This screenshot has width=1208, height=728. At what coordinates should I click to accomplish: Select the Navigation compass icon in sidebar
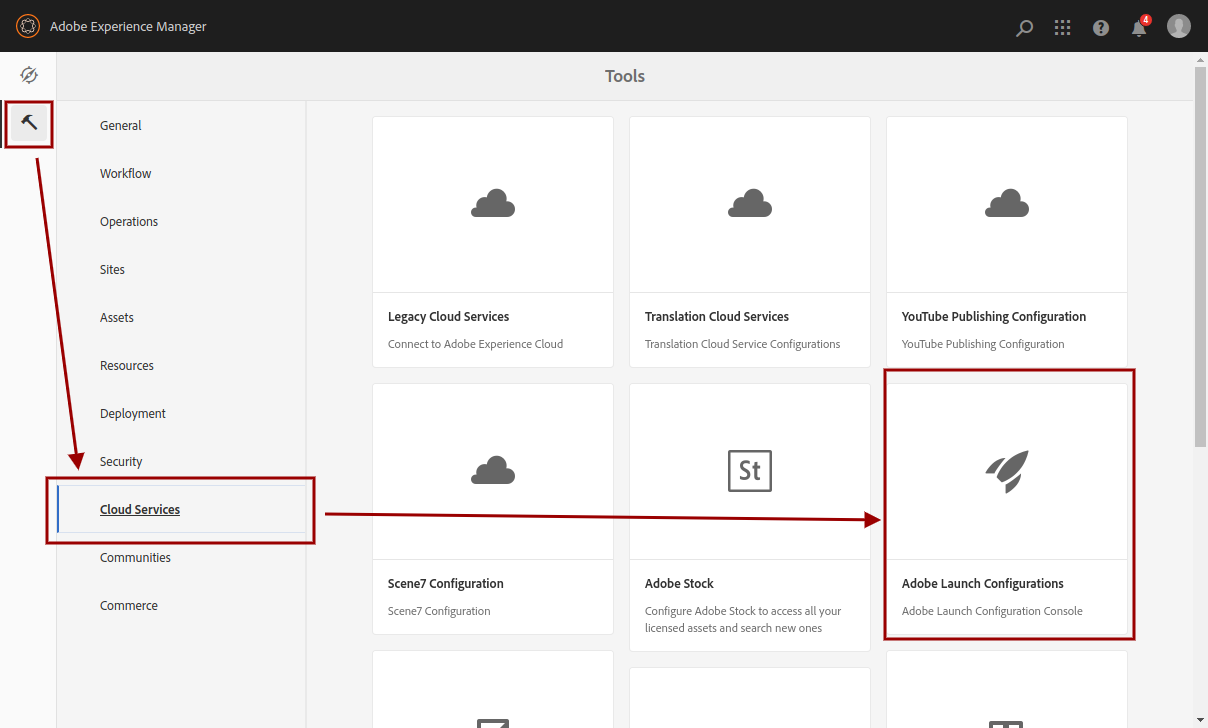[28, 75]
